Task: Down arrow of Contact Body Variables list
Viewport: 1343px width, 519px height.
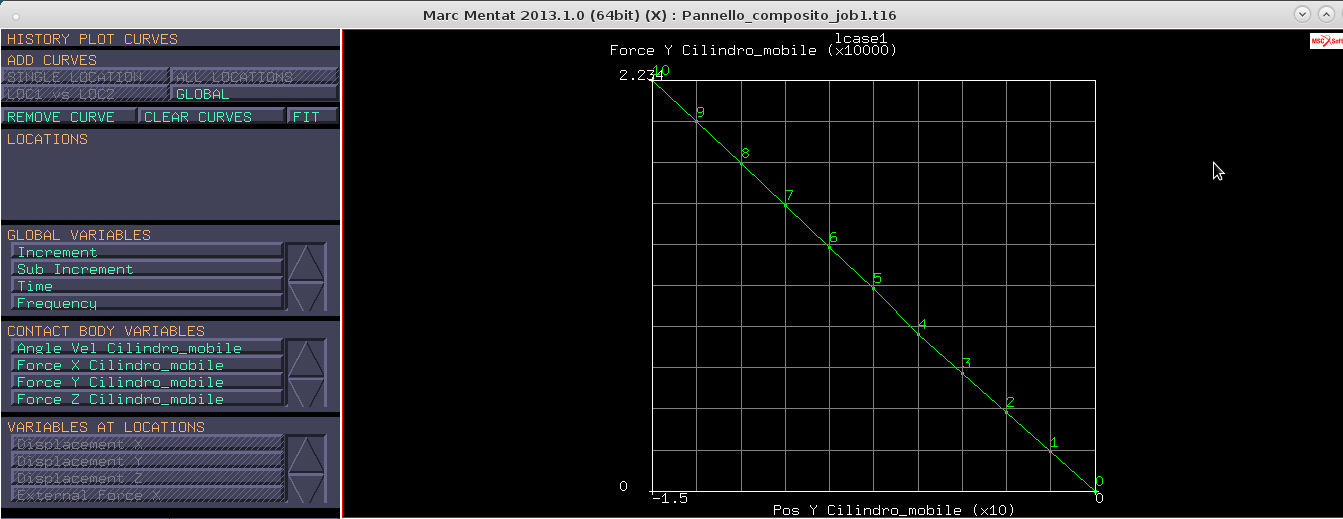Action: (x=306, y=391)
